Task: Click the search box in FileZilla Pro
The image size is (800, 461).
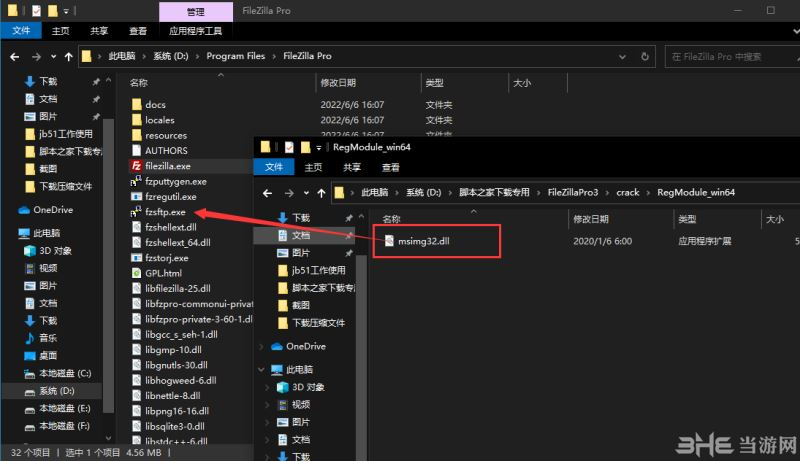Action: [732, 57]
